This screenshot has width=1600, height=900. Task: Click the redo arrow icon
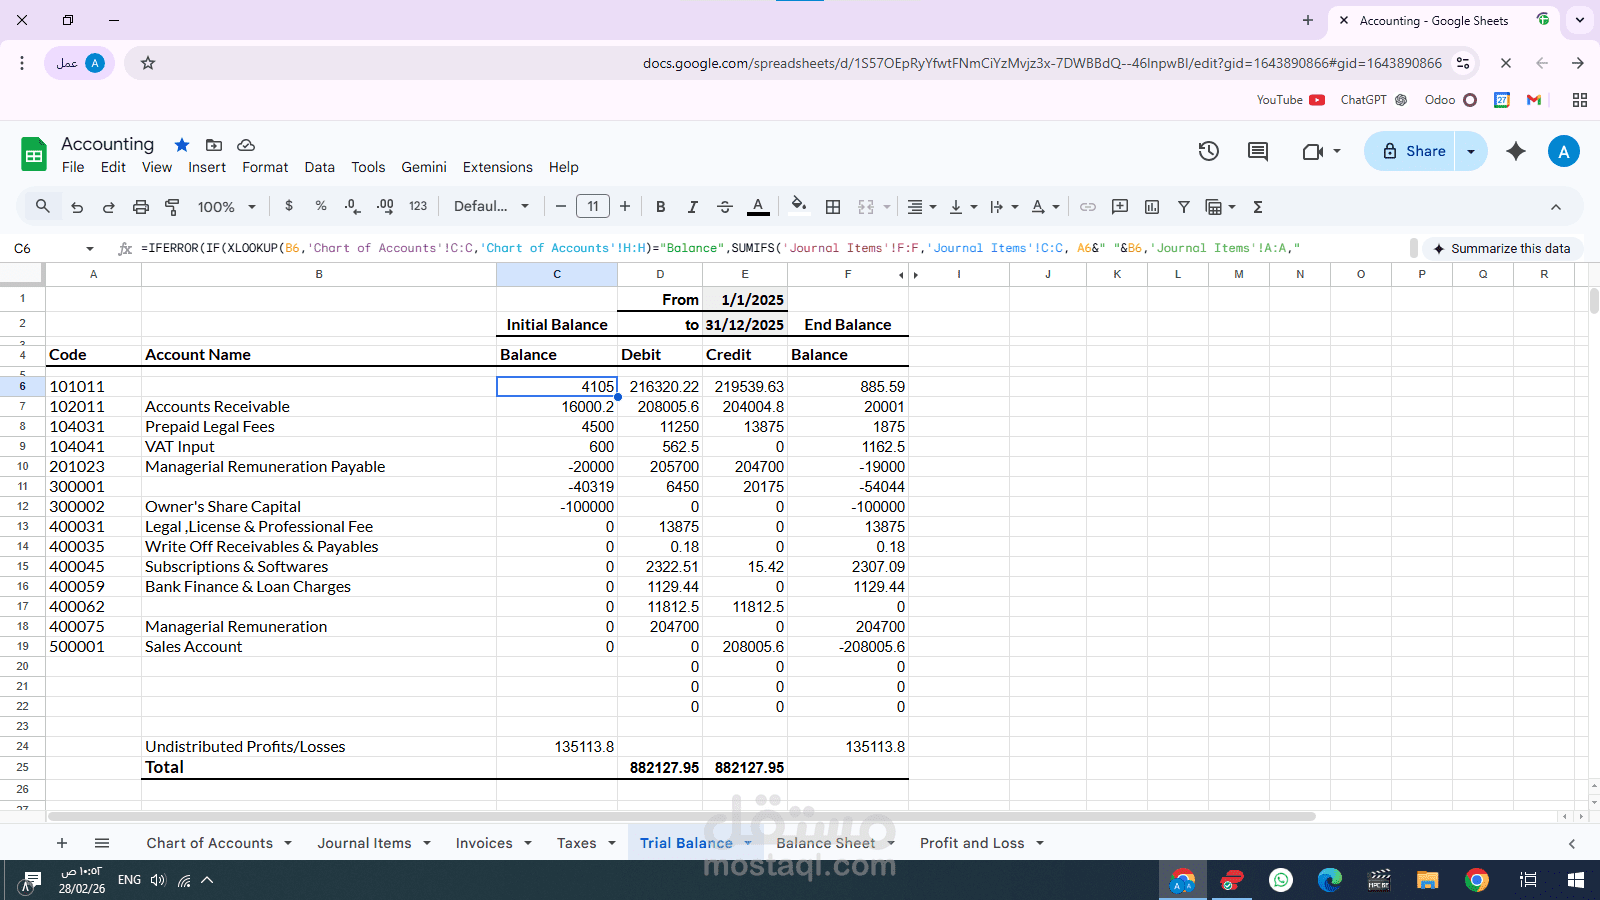click(x=108, y=207)
